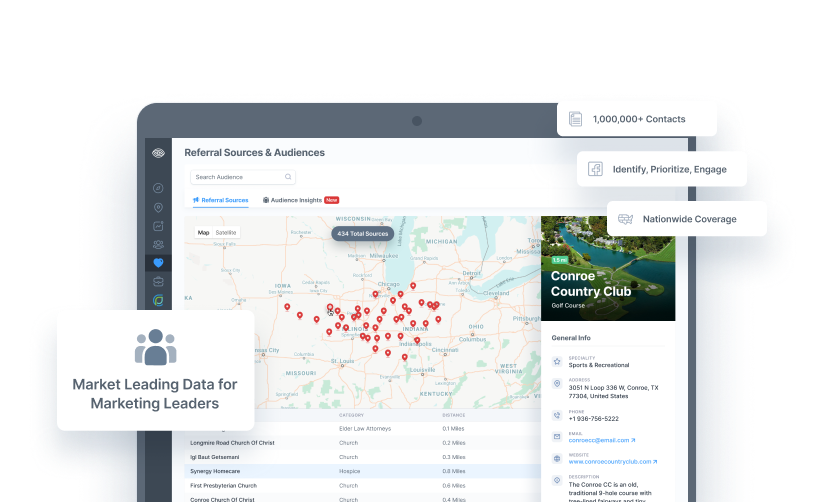This screenshot has width=830, height=502.
Task: Click the people icon on Market Leading Data card
Action: pyautogui.click(x=156, y=347)
